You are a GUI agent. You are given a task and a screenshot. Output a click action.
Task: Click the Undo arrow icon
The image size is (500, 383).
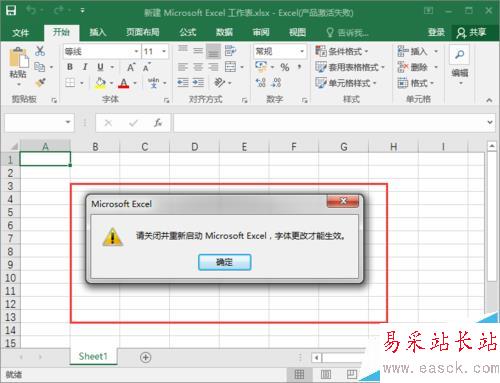[x=32, y=11]
